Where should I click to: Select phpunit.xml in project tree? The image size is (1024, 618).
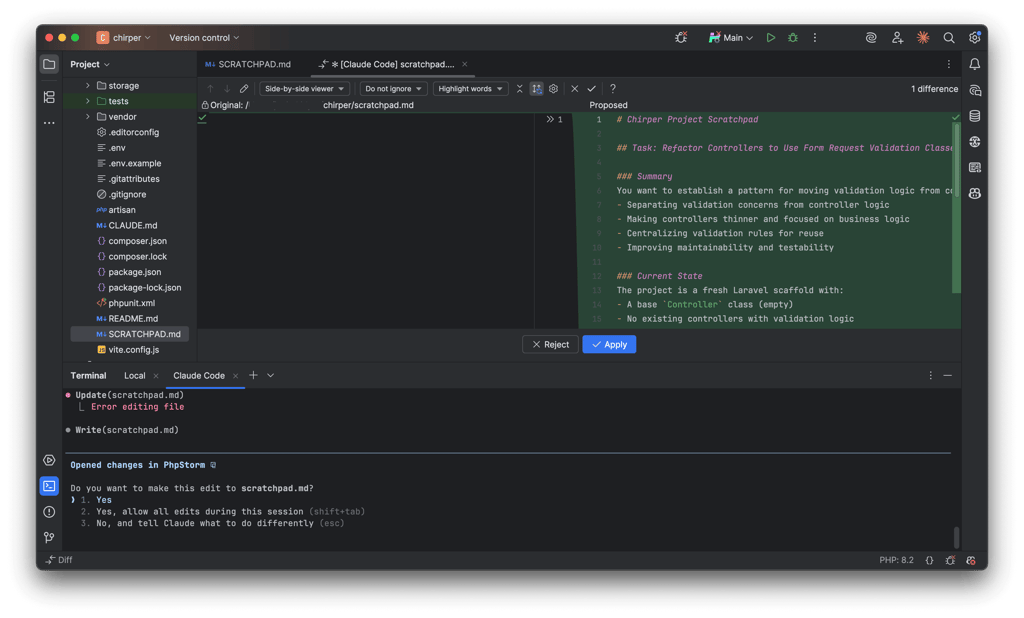tap(129, 303)
